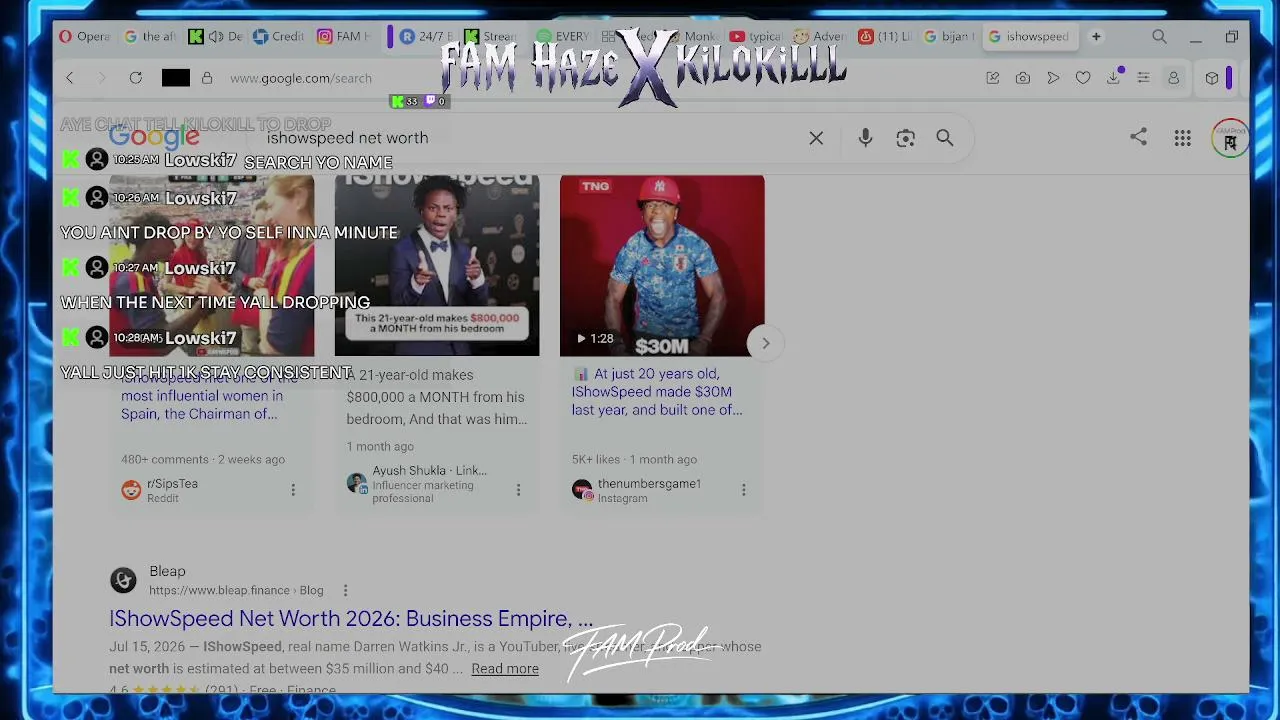Open the IShowSpeed made $30M Instagram post
This screenshot has width=1280, height=720.
[657, 392]
